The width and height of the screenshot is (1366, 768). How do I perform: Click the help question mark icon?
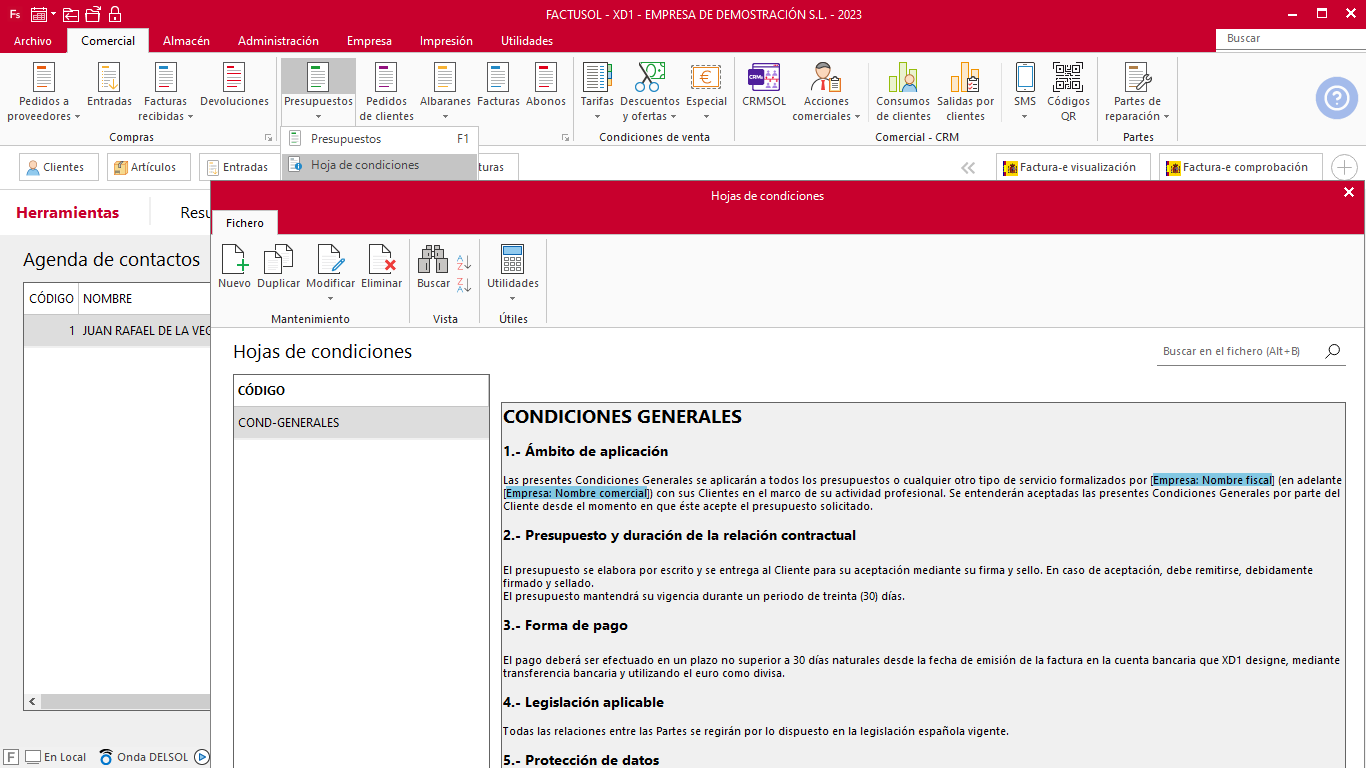pos(1336,98)
